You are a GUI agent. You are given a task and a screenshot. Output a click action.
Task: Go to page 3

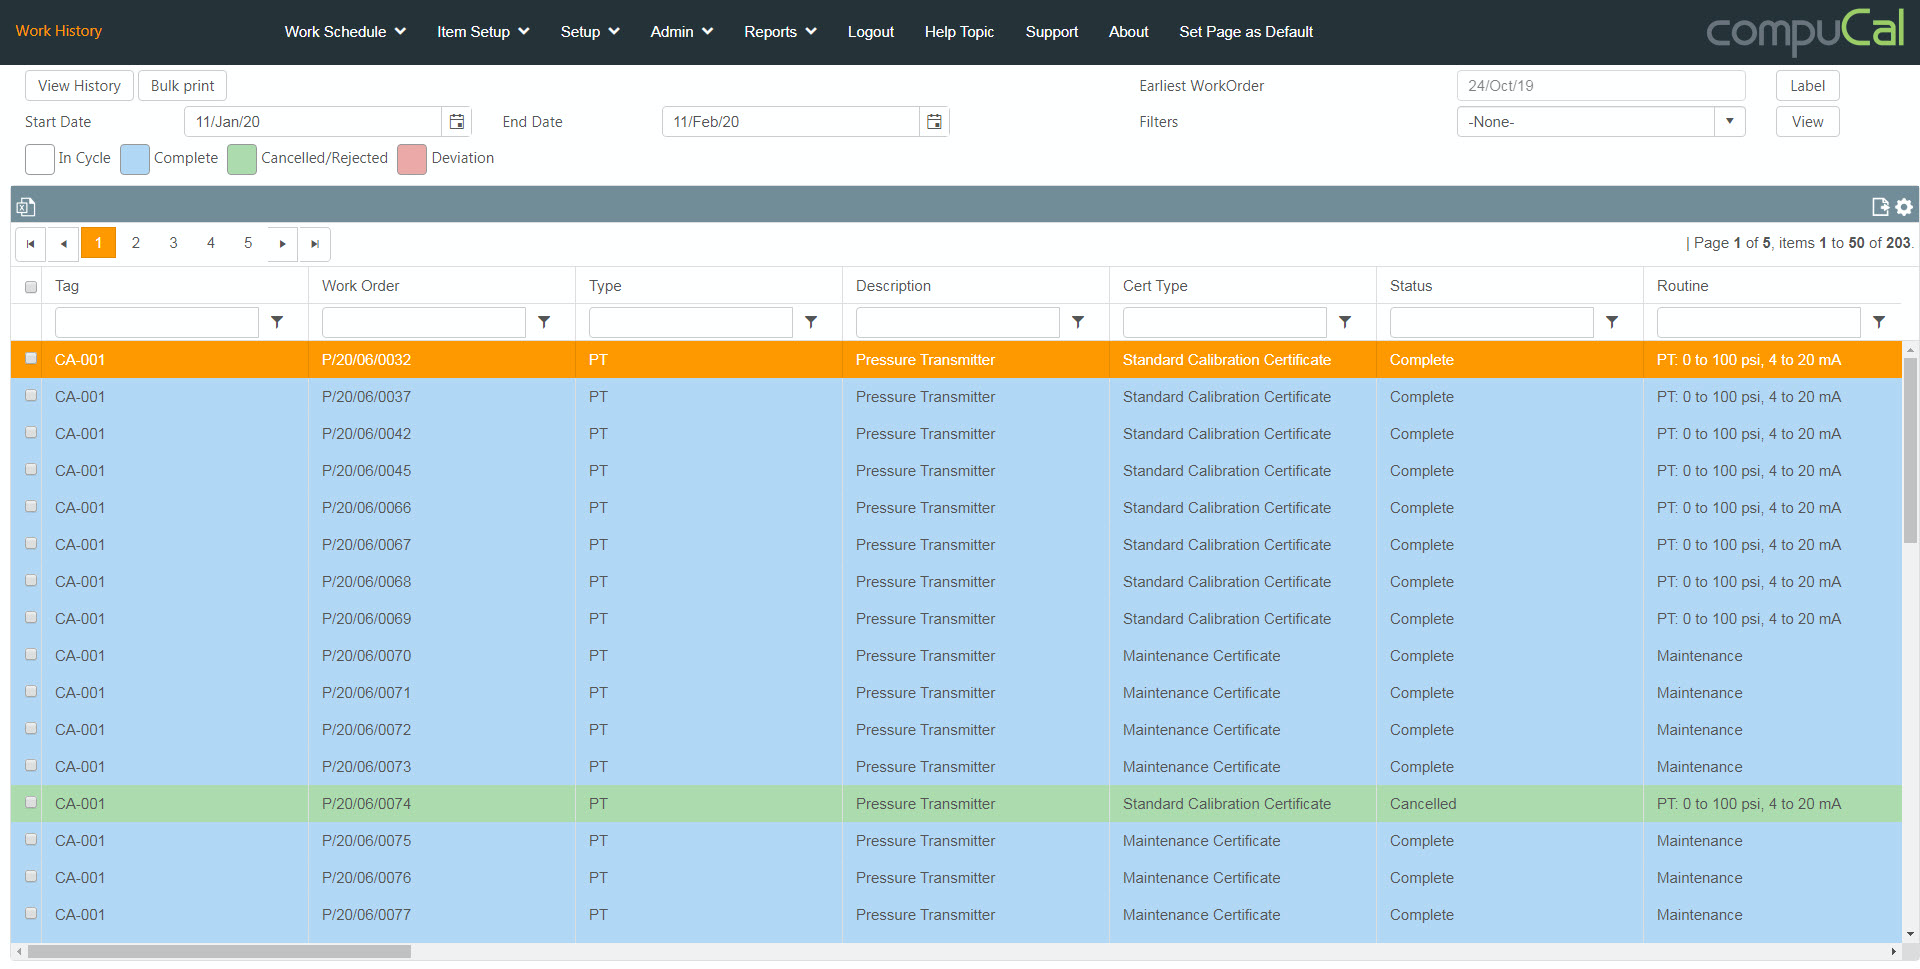(173, 243)
